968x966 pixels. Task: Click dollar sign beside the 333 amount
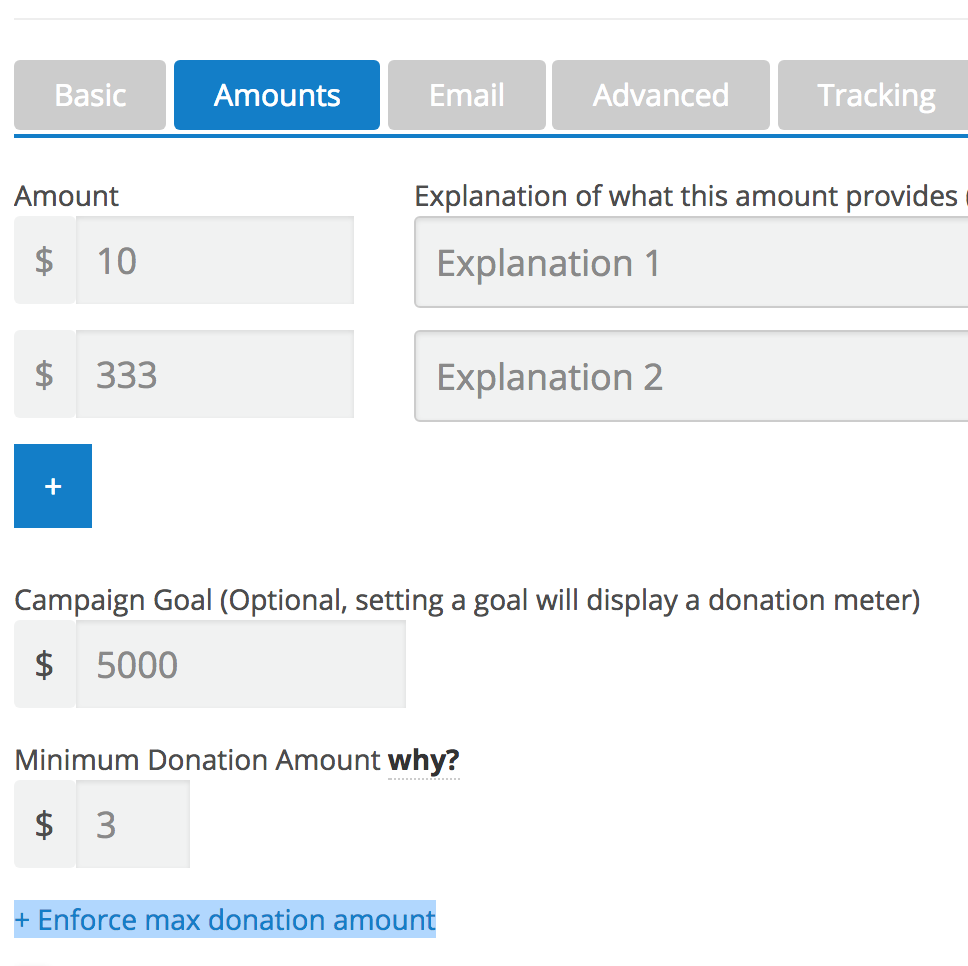(44, 375)
